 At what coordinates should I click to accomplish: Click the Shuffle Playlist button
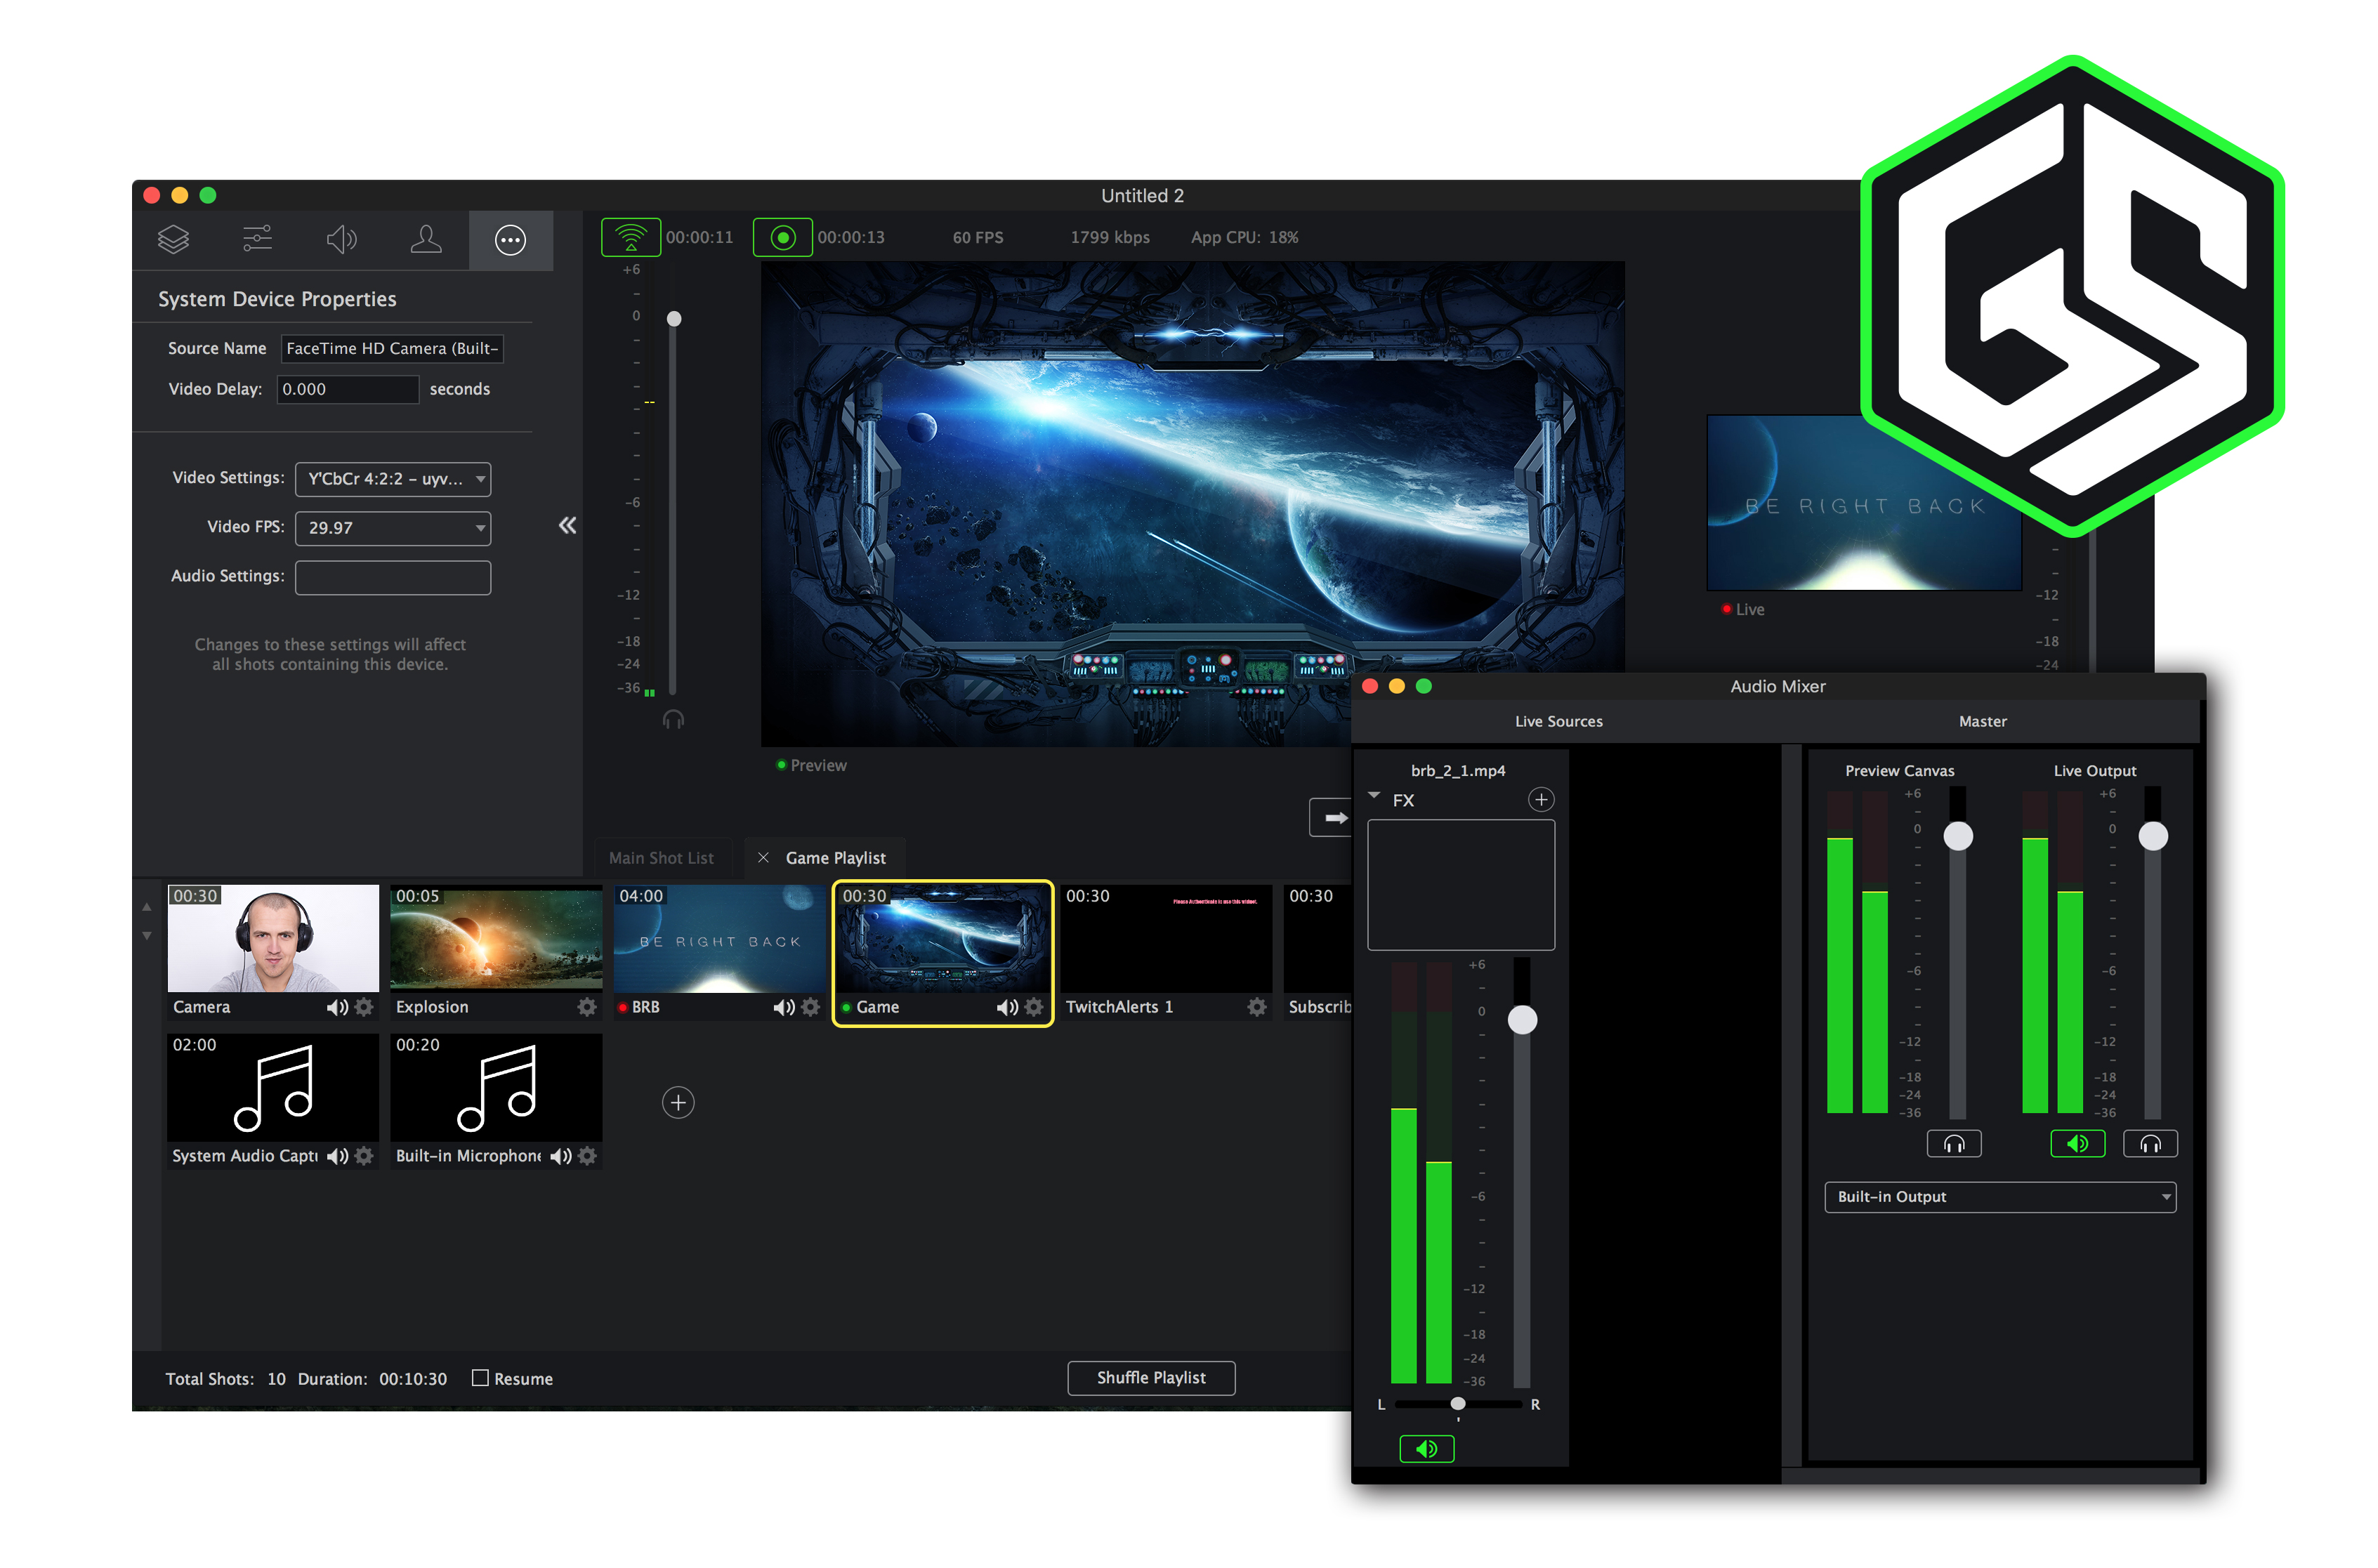tap(1151, 1378)
